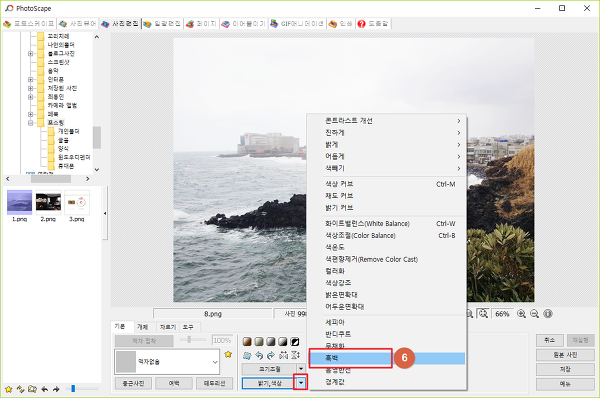Open the 밝게 submenu

click(387, 145)
